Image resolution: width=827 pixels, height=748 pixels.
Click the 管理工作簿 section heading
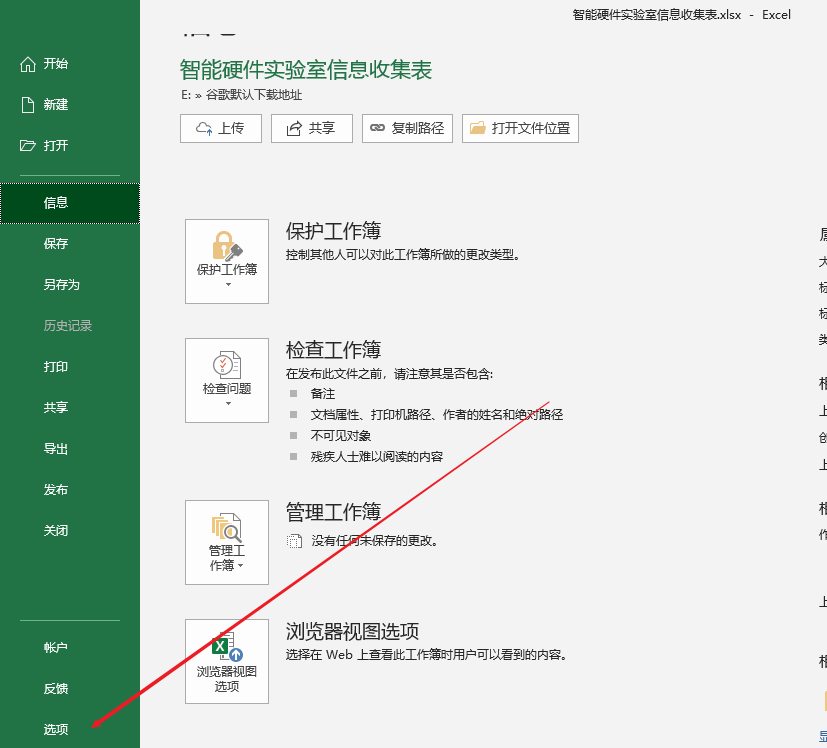(x=333, y=512)
